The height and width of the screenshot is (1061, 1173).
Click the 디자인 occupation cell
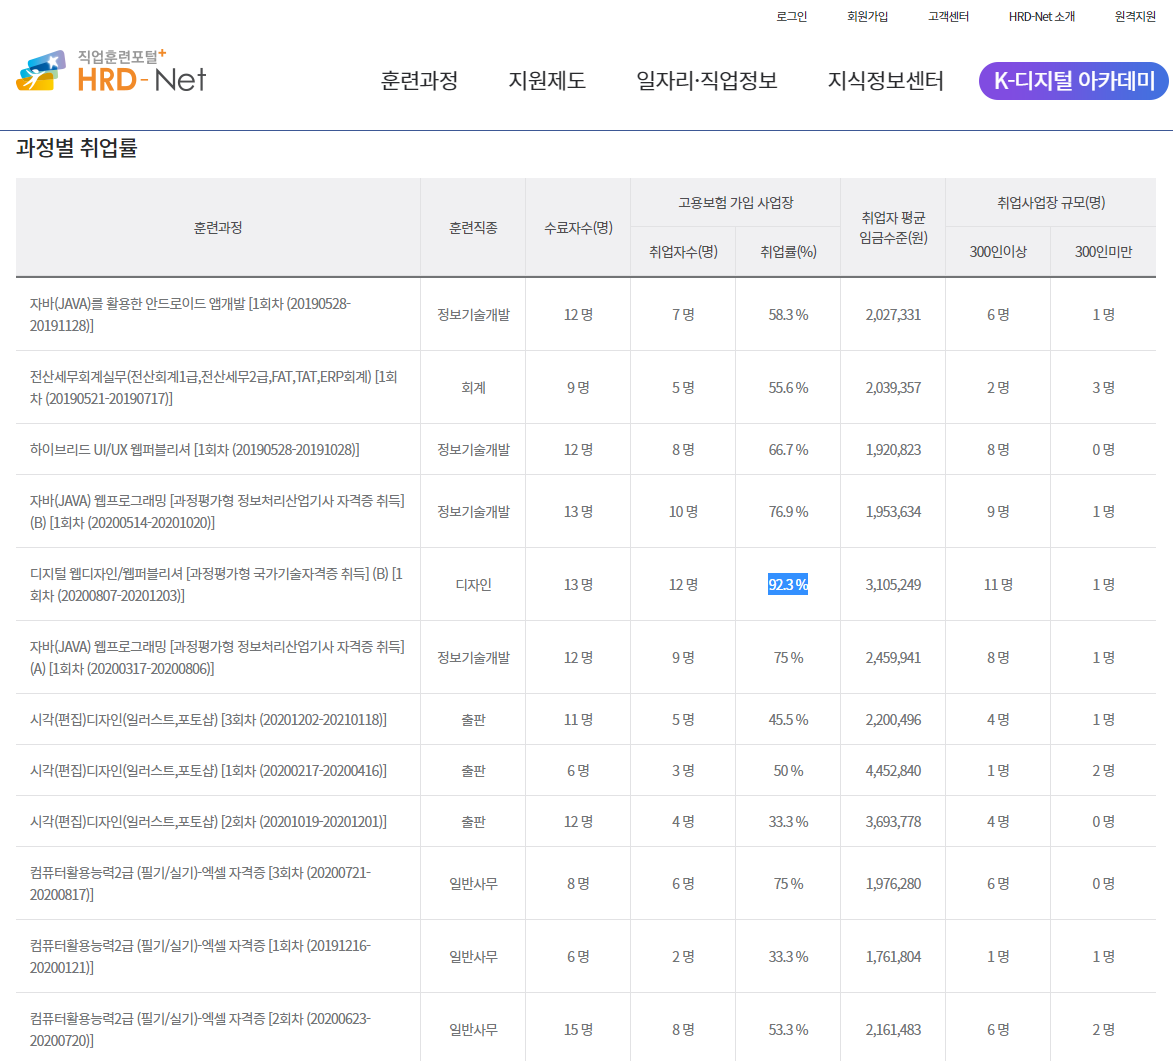(473, 584)
